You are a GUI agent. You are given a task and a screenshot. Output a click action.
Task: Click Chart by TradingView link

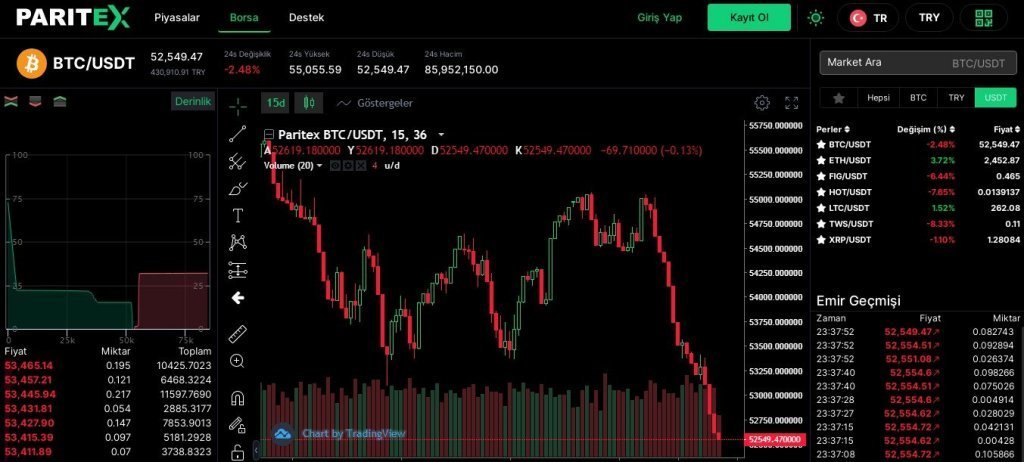353,433
